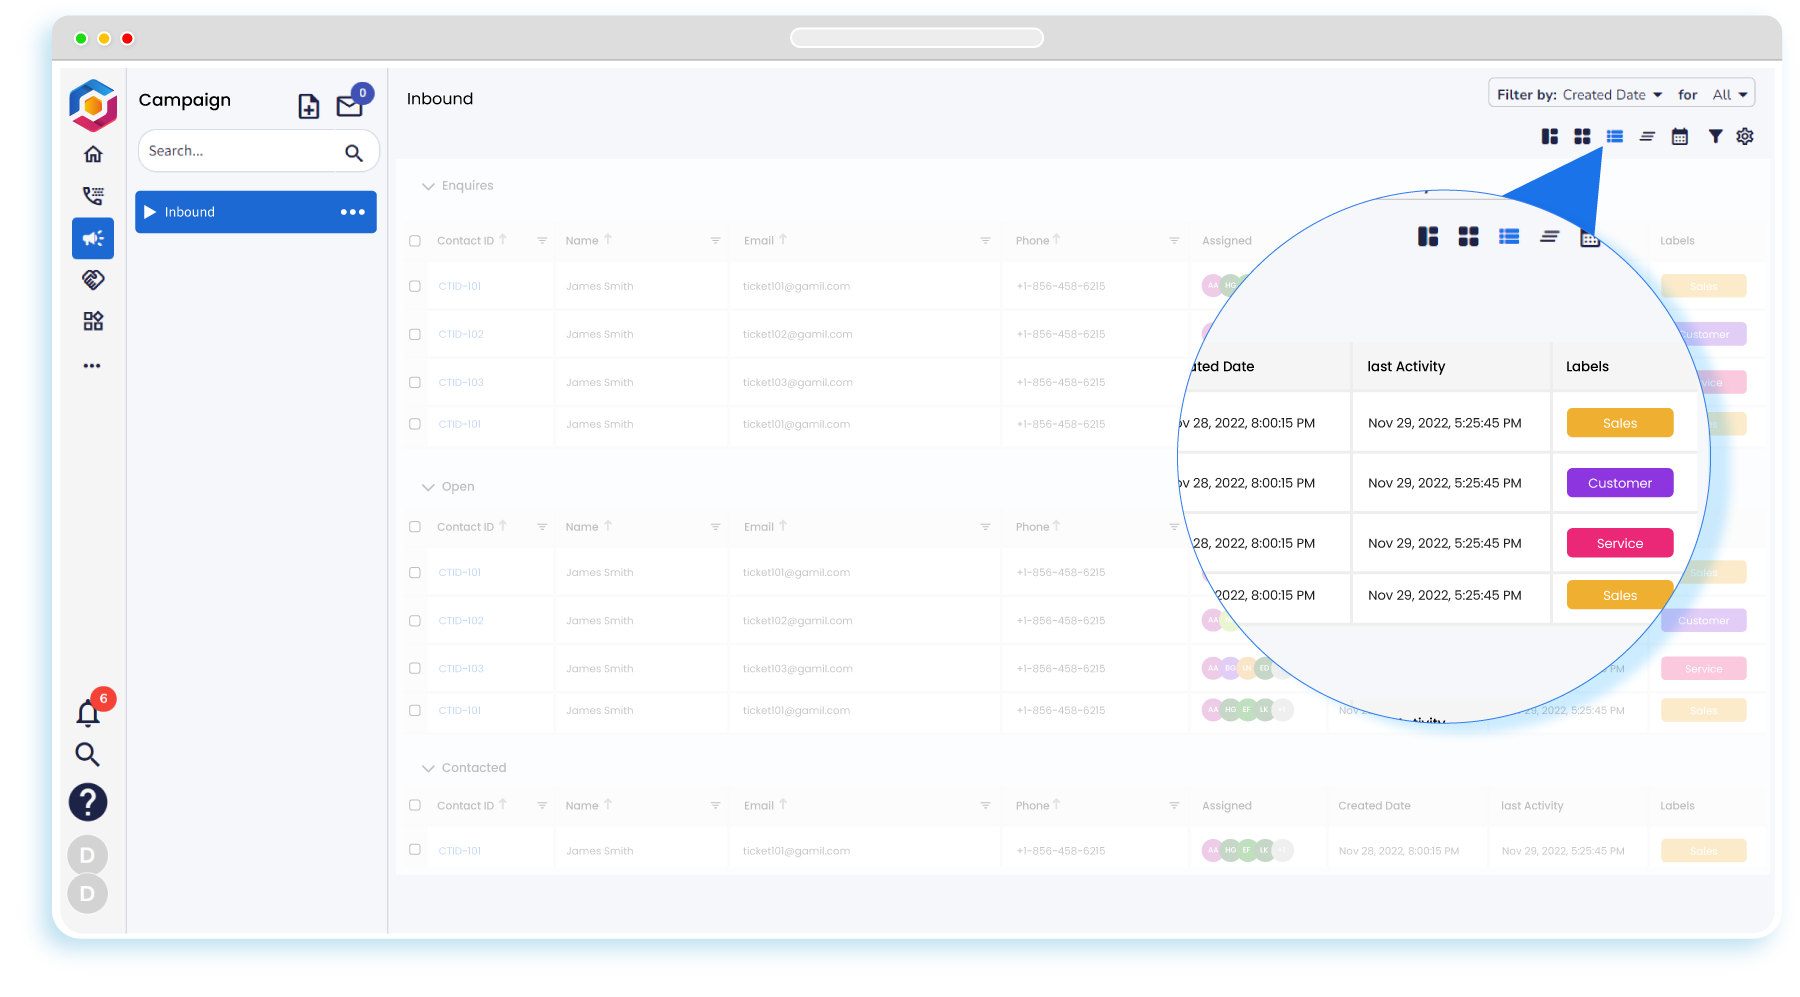The height and width of the screenshot is (997, 1800).
Task: Add new campaign with file-plus icon
Action: (x=309, y=106)
